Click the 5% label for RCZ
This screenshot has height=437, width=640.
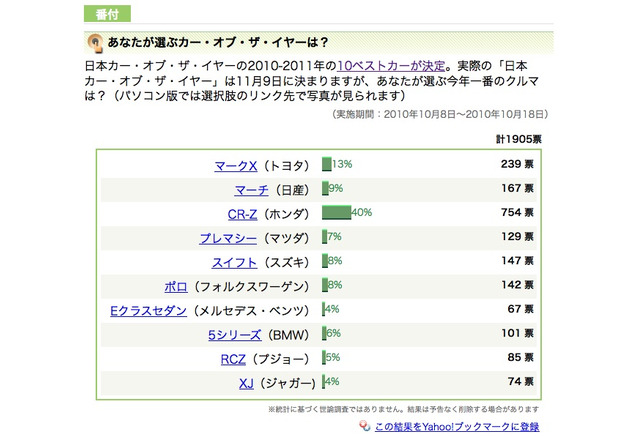[333, 357]
